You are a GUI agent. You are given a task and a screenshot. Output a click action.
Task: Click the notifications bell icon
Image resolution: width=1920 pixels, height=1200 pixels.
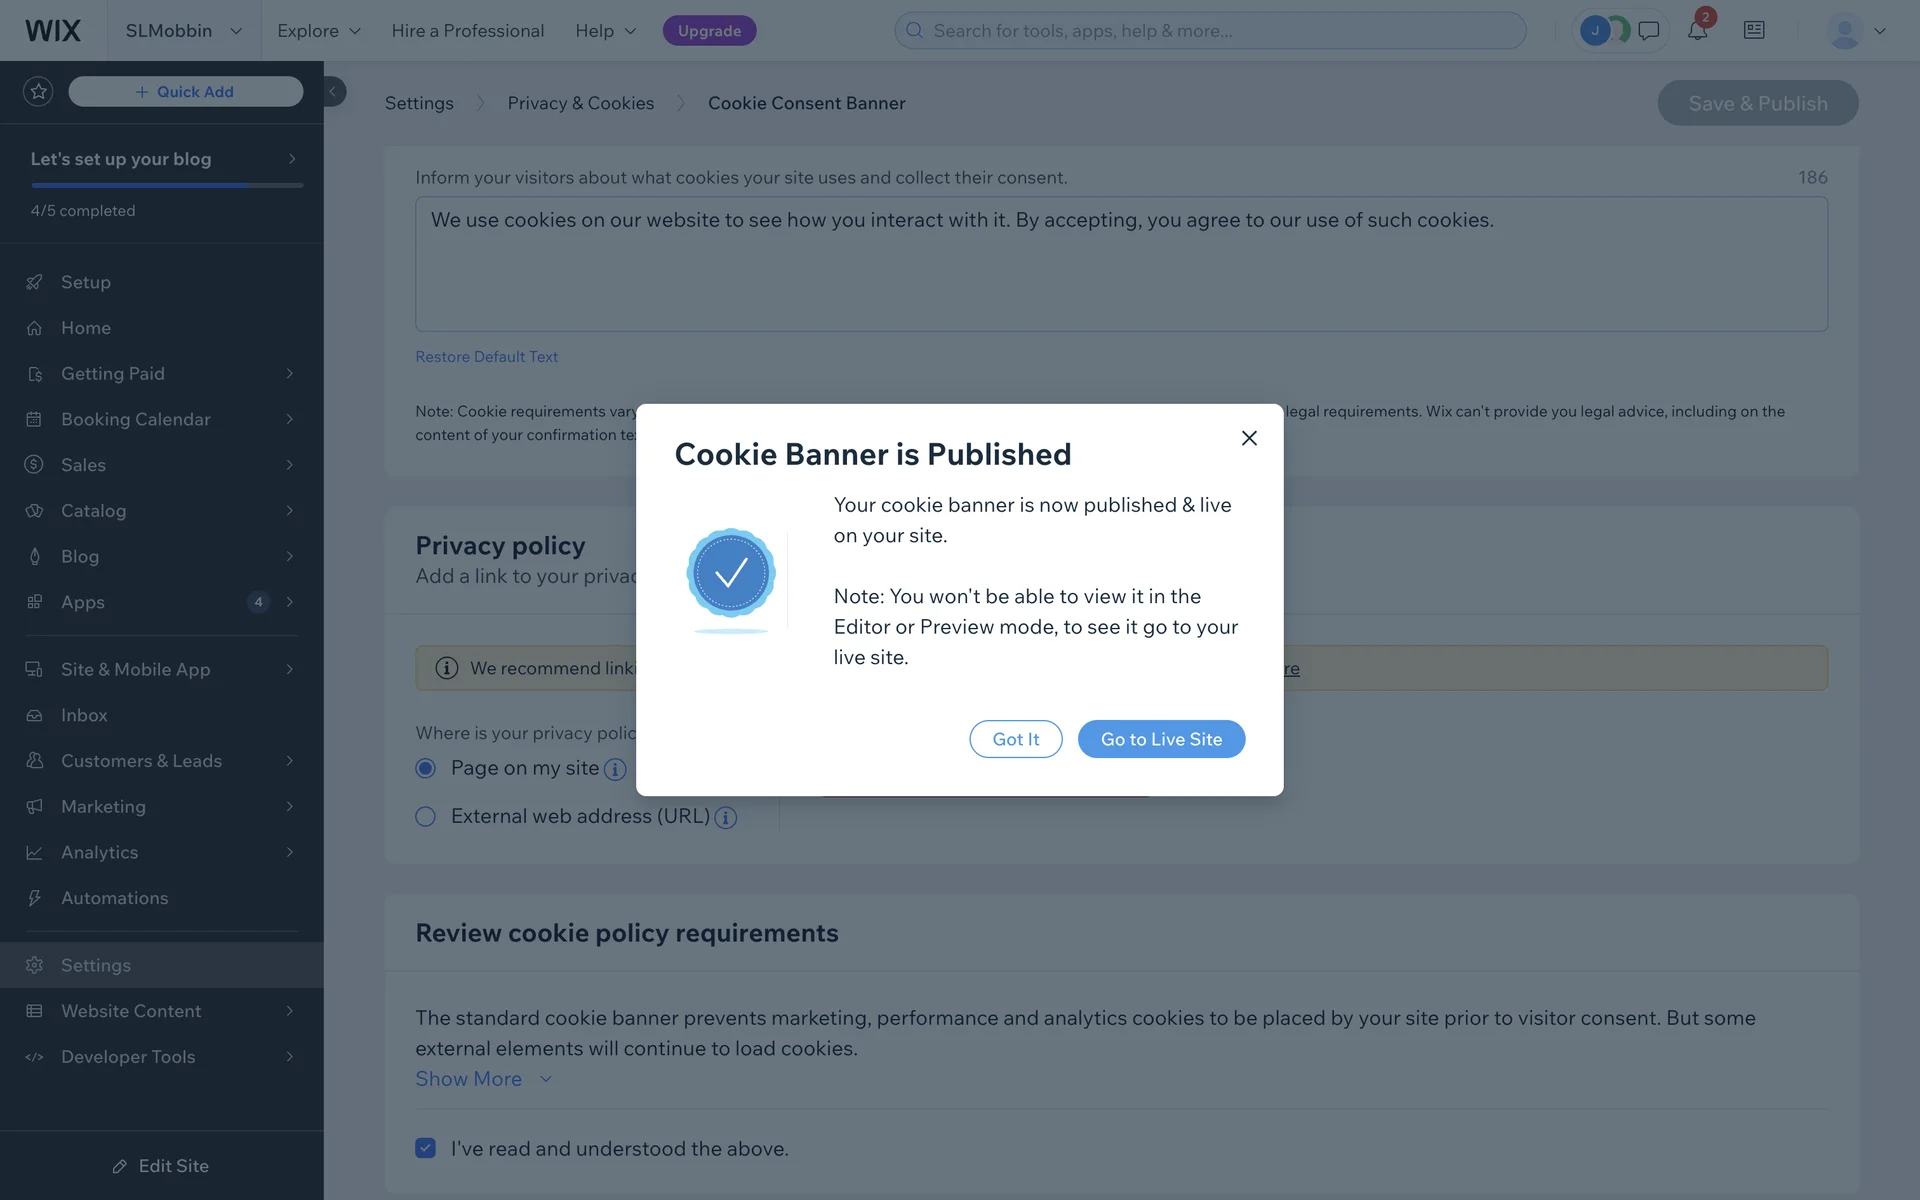[x=1697, y=31]
